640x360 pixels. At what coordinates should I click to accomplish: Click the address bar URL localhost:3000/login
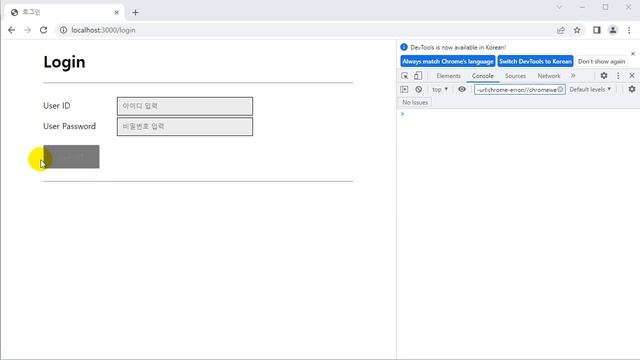tap(103, 30)
